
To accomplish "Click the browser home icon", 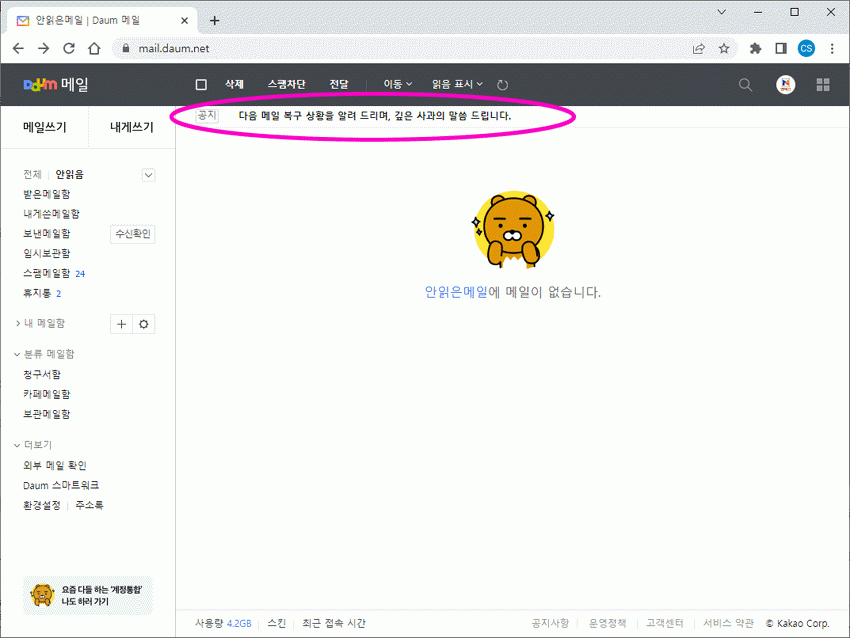I will pos(94,48).
